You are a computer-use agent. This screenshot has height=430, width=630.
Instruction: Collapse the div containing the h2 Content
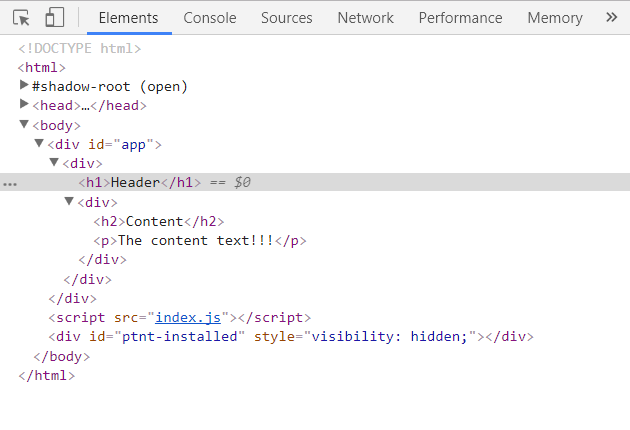click(69, 201)
